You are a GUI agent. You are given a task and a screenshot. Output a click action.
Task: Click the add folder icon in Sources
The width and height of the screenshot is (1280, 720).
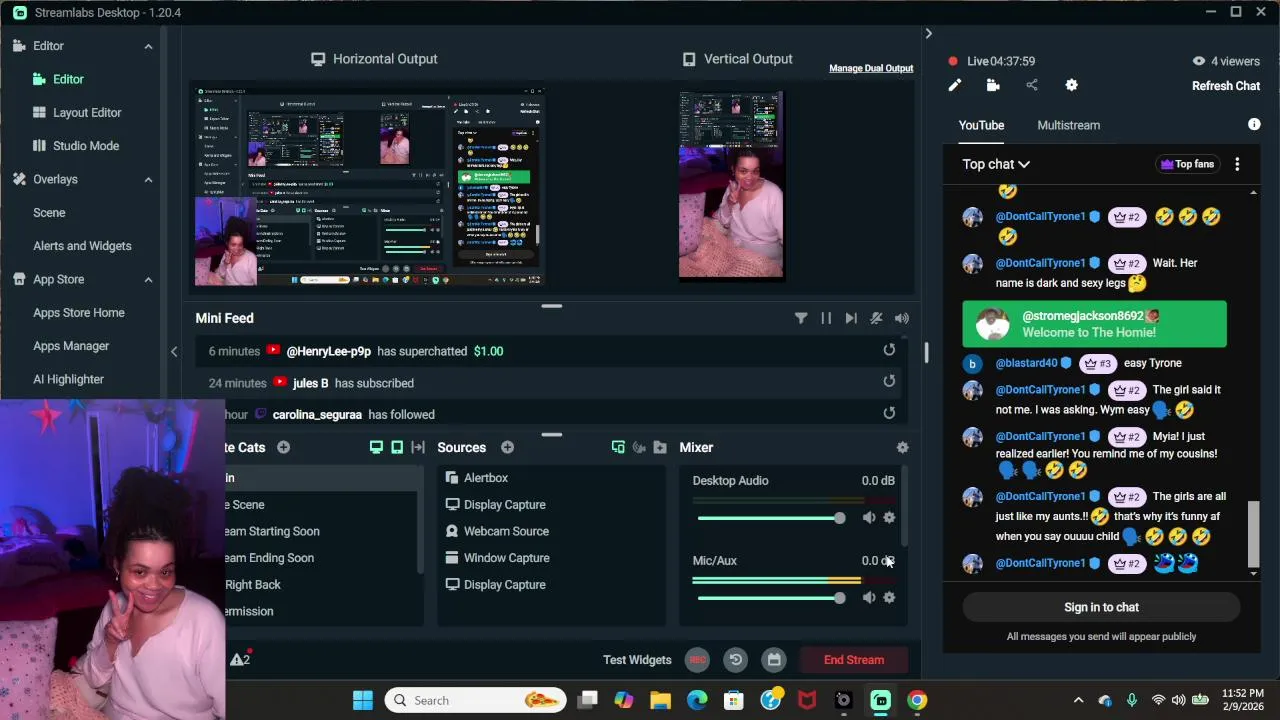tap(660, 447)
